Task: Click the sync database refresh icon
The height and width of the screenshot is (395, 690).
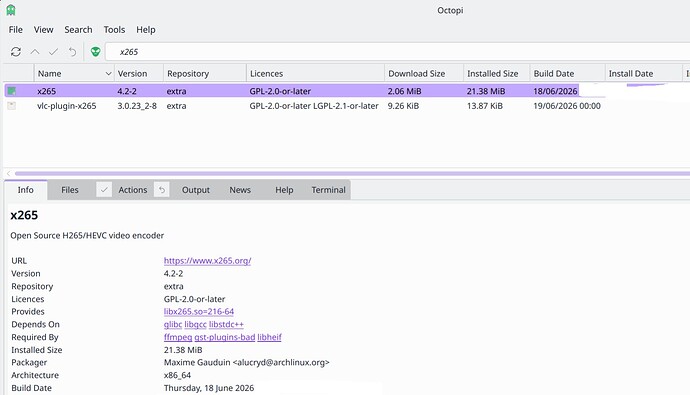Action: coord(16,52)
